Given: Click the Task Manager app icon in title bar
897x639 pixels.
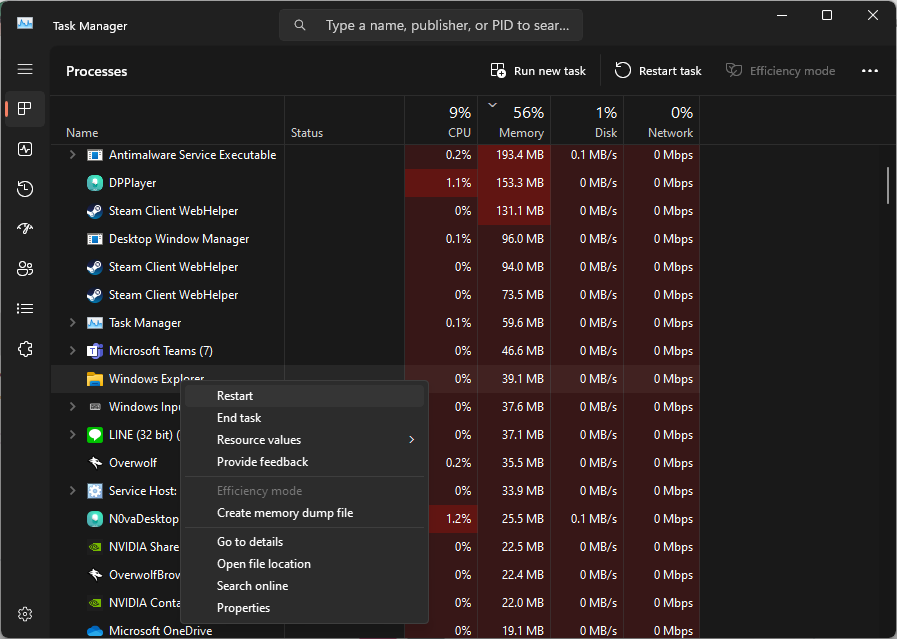Looking at the screenshot, I should [25, 23].
